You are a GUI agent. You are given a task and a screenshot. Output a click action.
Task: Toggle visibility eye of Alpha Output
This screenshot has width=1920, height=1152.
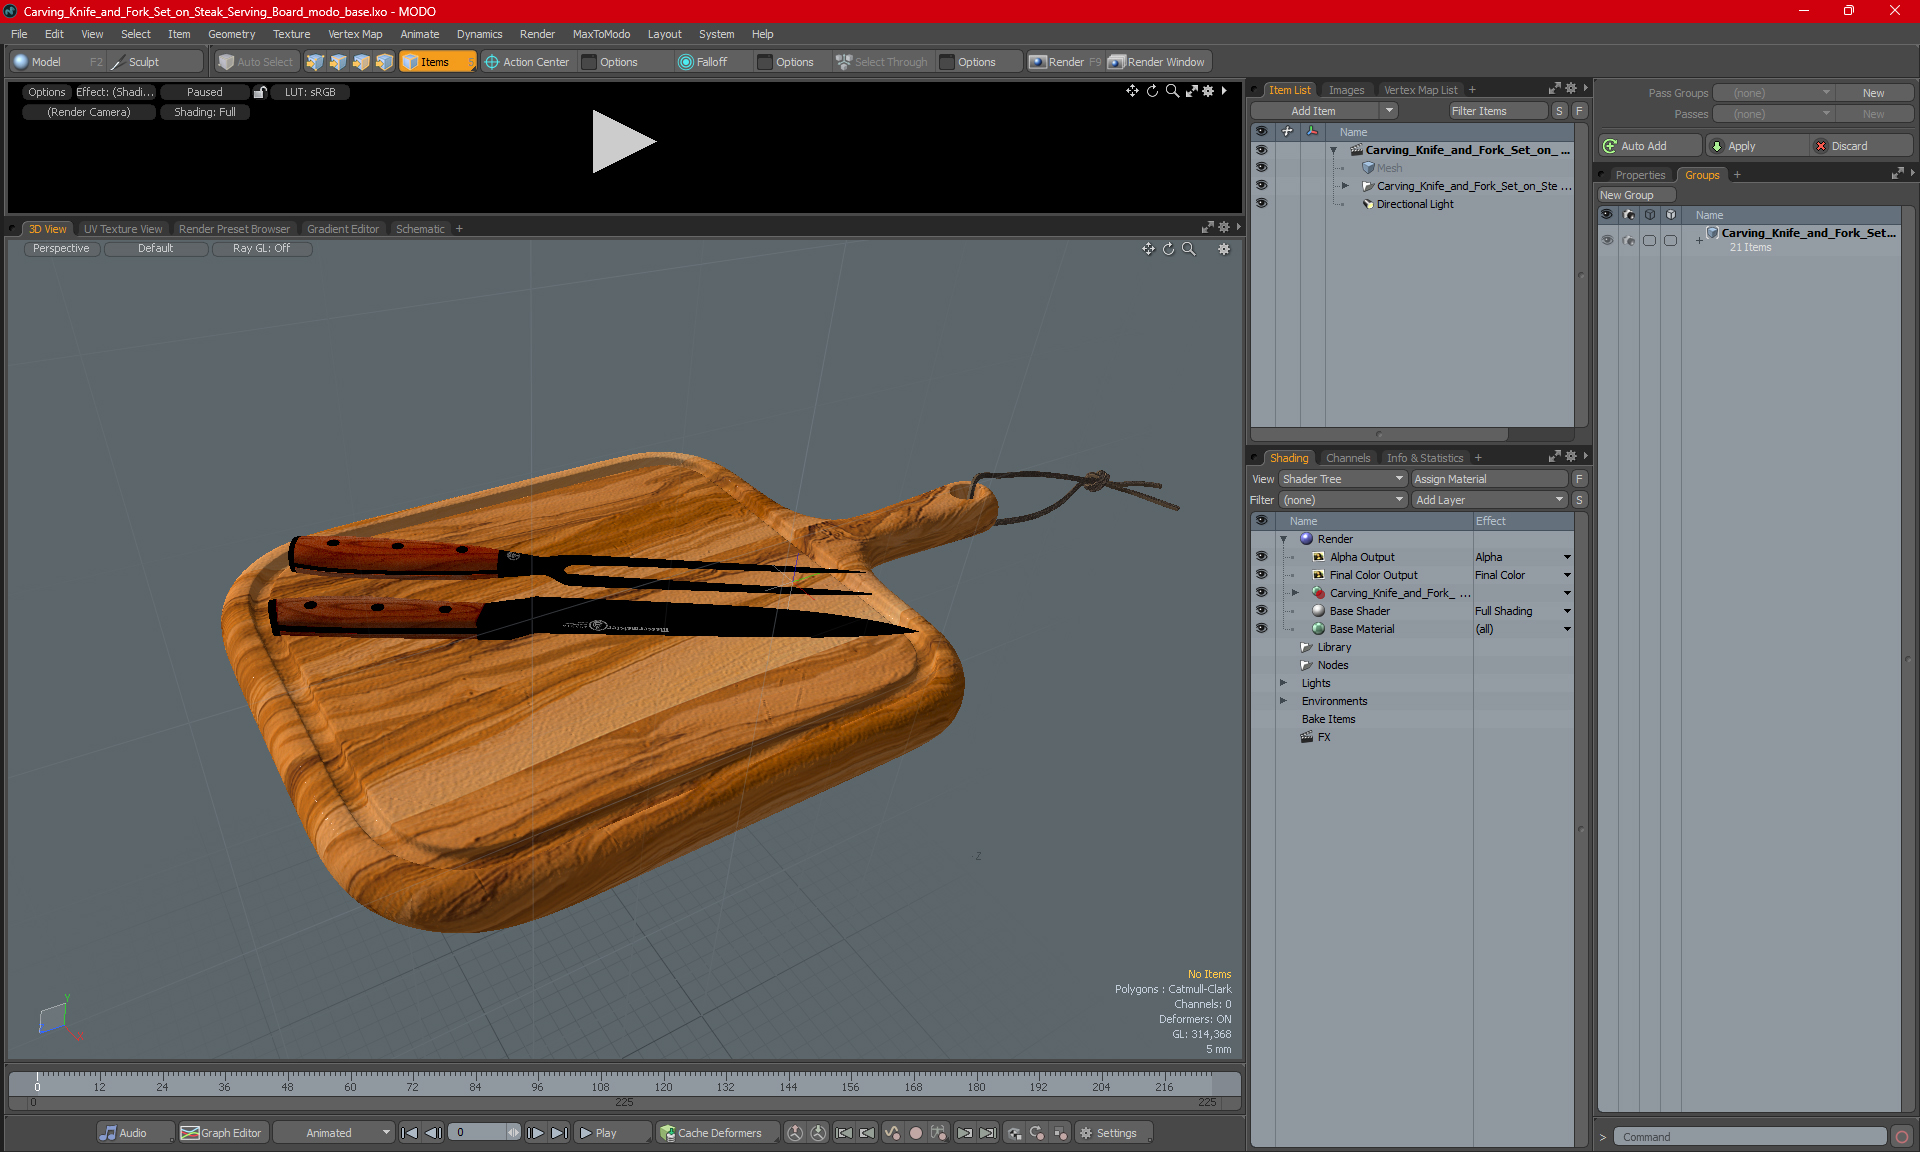click(x=1261, y=557)
